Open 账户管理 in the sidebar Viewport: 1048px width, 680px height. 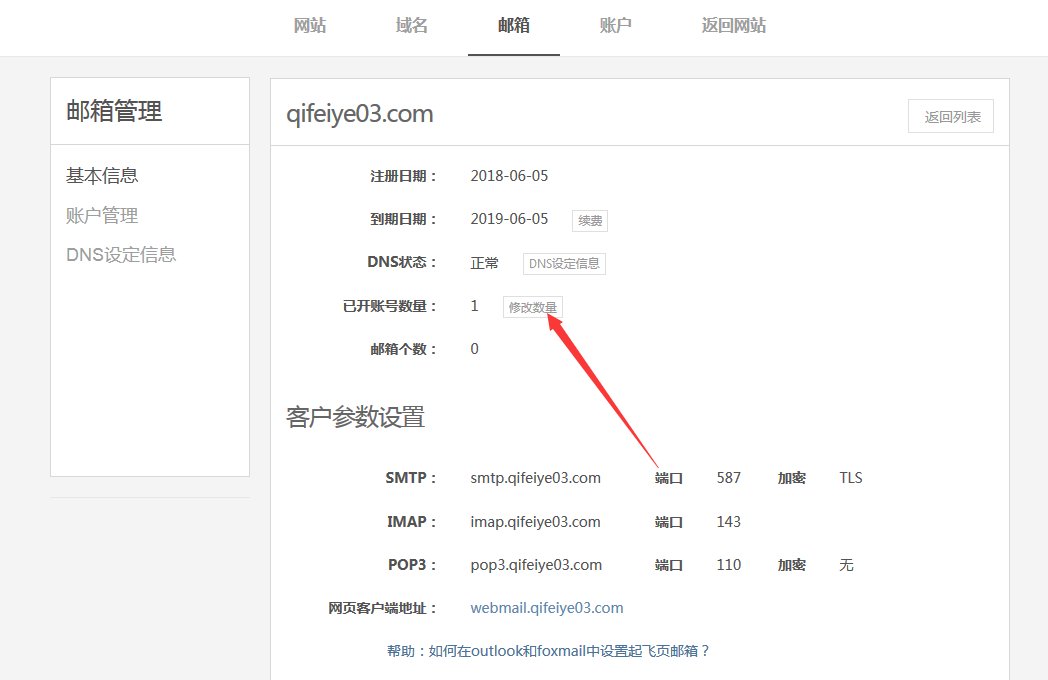pyautogui.click(x=102, y=215)
